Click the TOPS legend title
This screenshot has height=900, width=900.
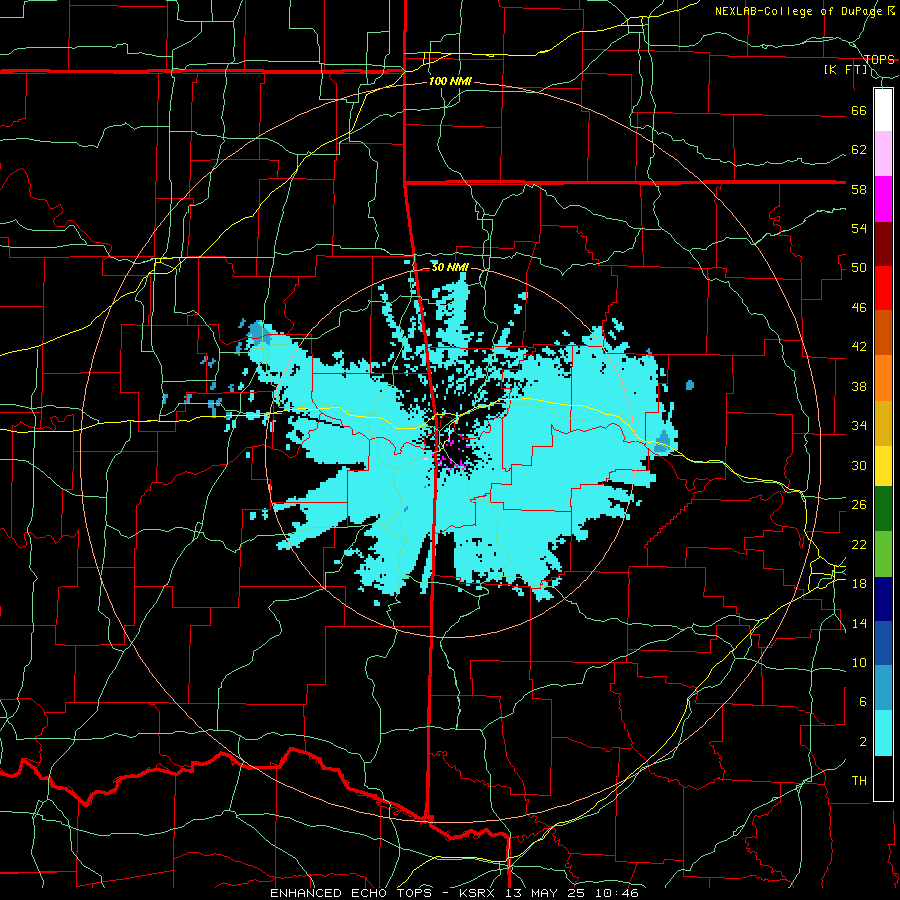879,59
